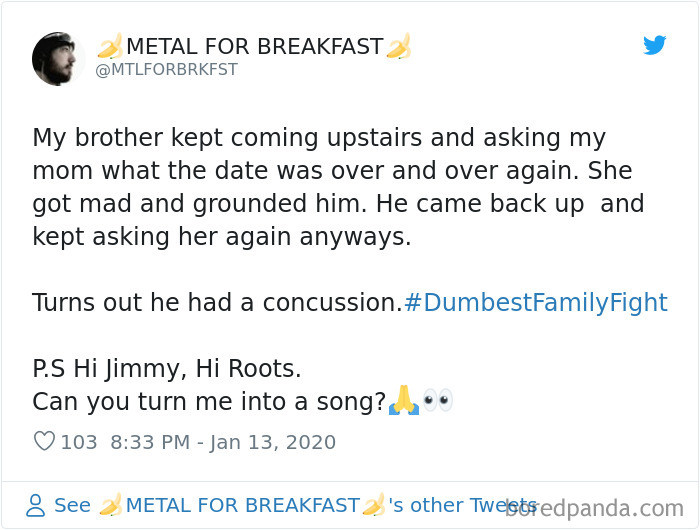Open the author's profile picture
The width and height of the screenshot is (700, 530).
click(x=58, y=58)
